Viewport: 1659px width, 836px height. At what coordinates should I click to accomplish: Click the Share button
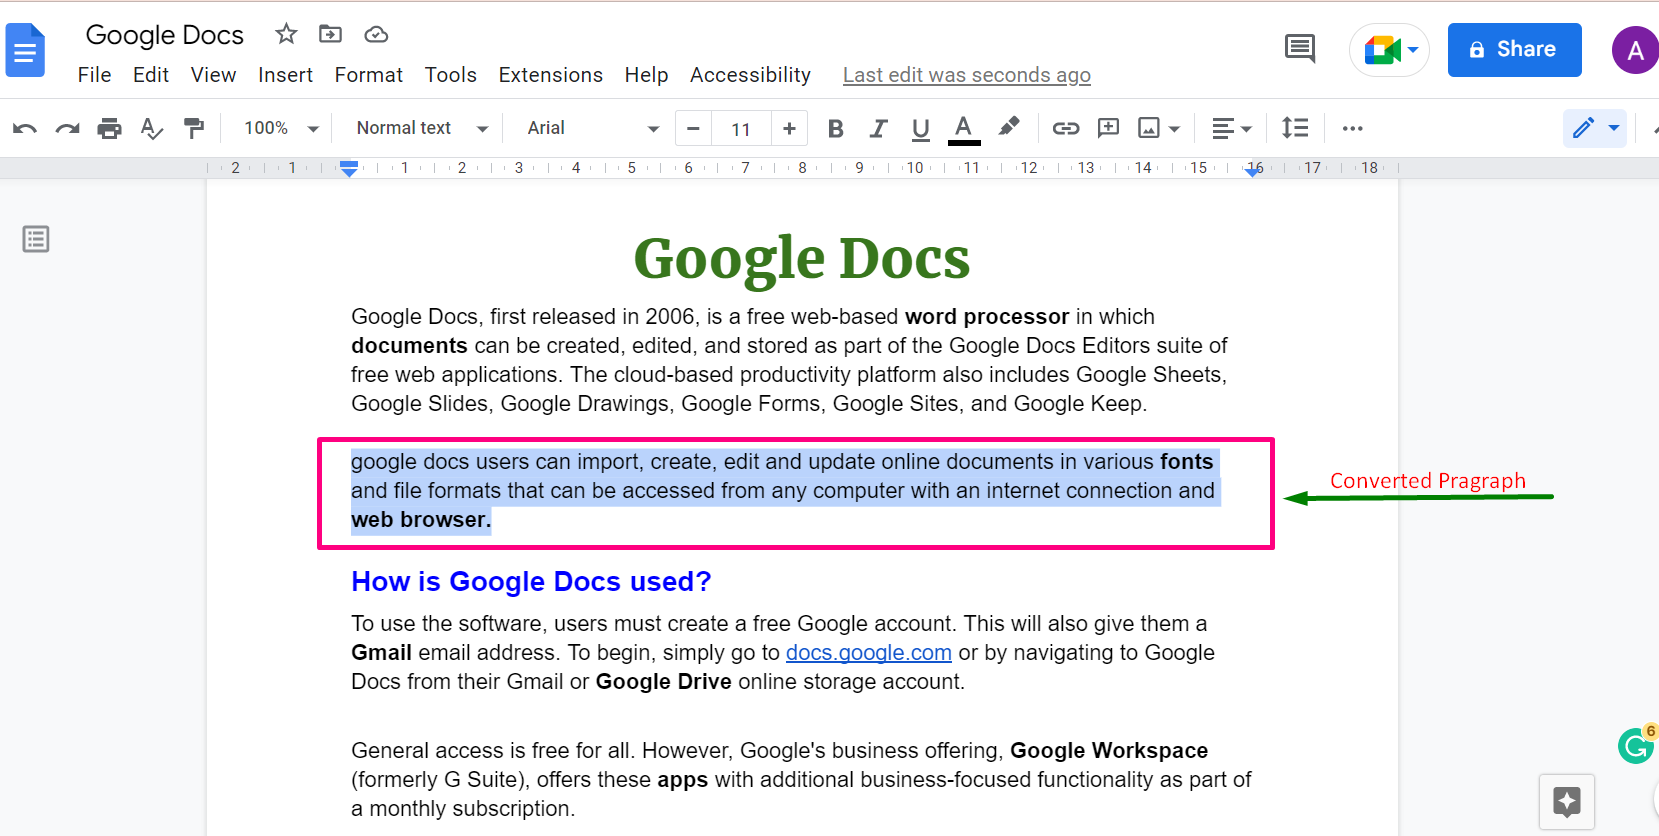click(1514, 49)
